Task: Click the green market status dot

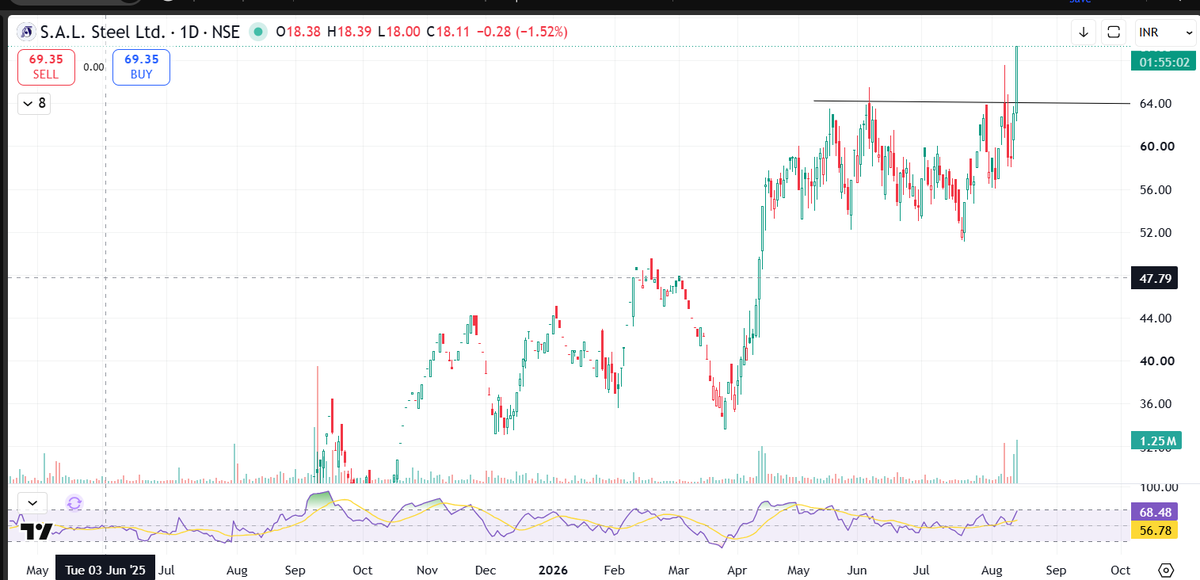Action: 258,32
